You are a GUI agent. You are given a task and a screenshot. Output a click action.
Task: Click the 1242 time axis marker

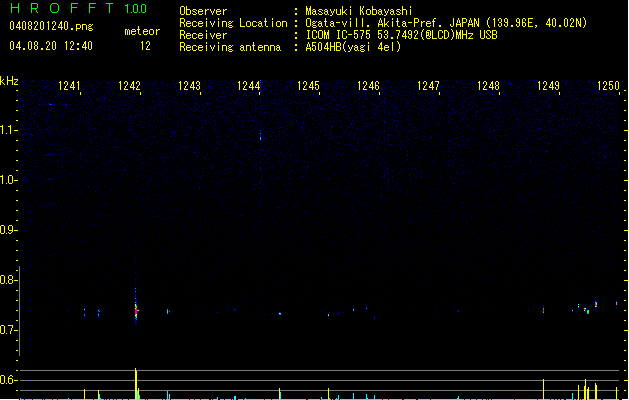(x=129, y=86)
